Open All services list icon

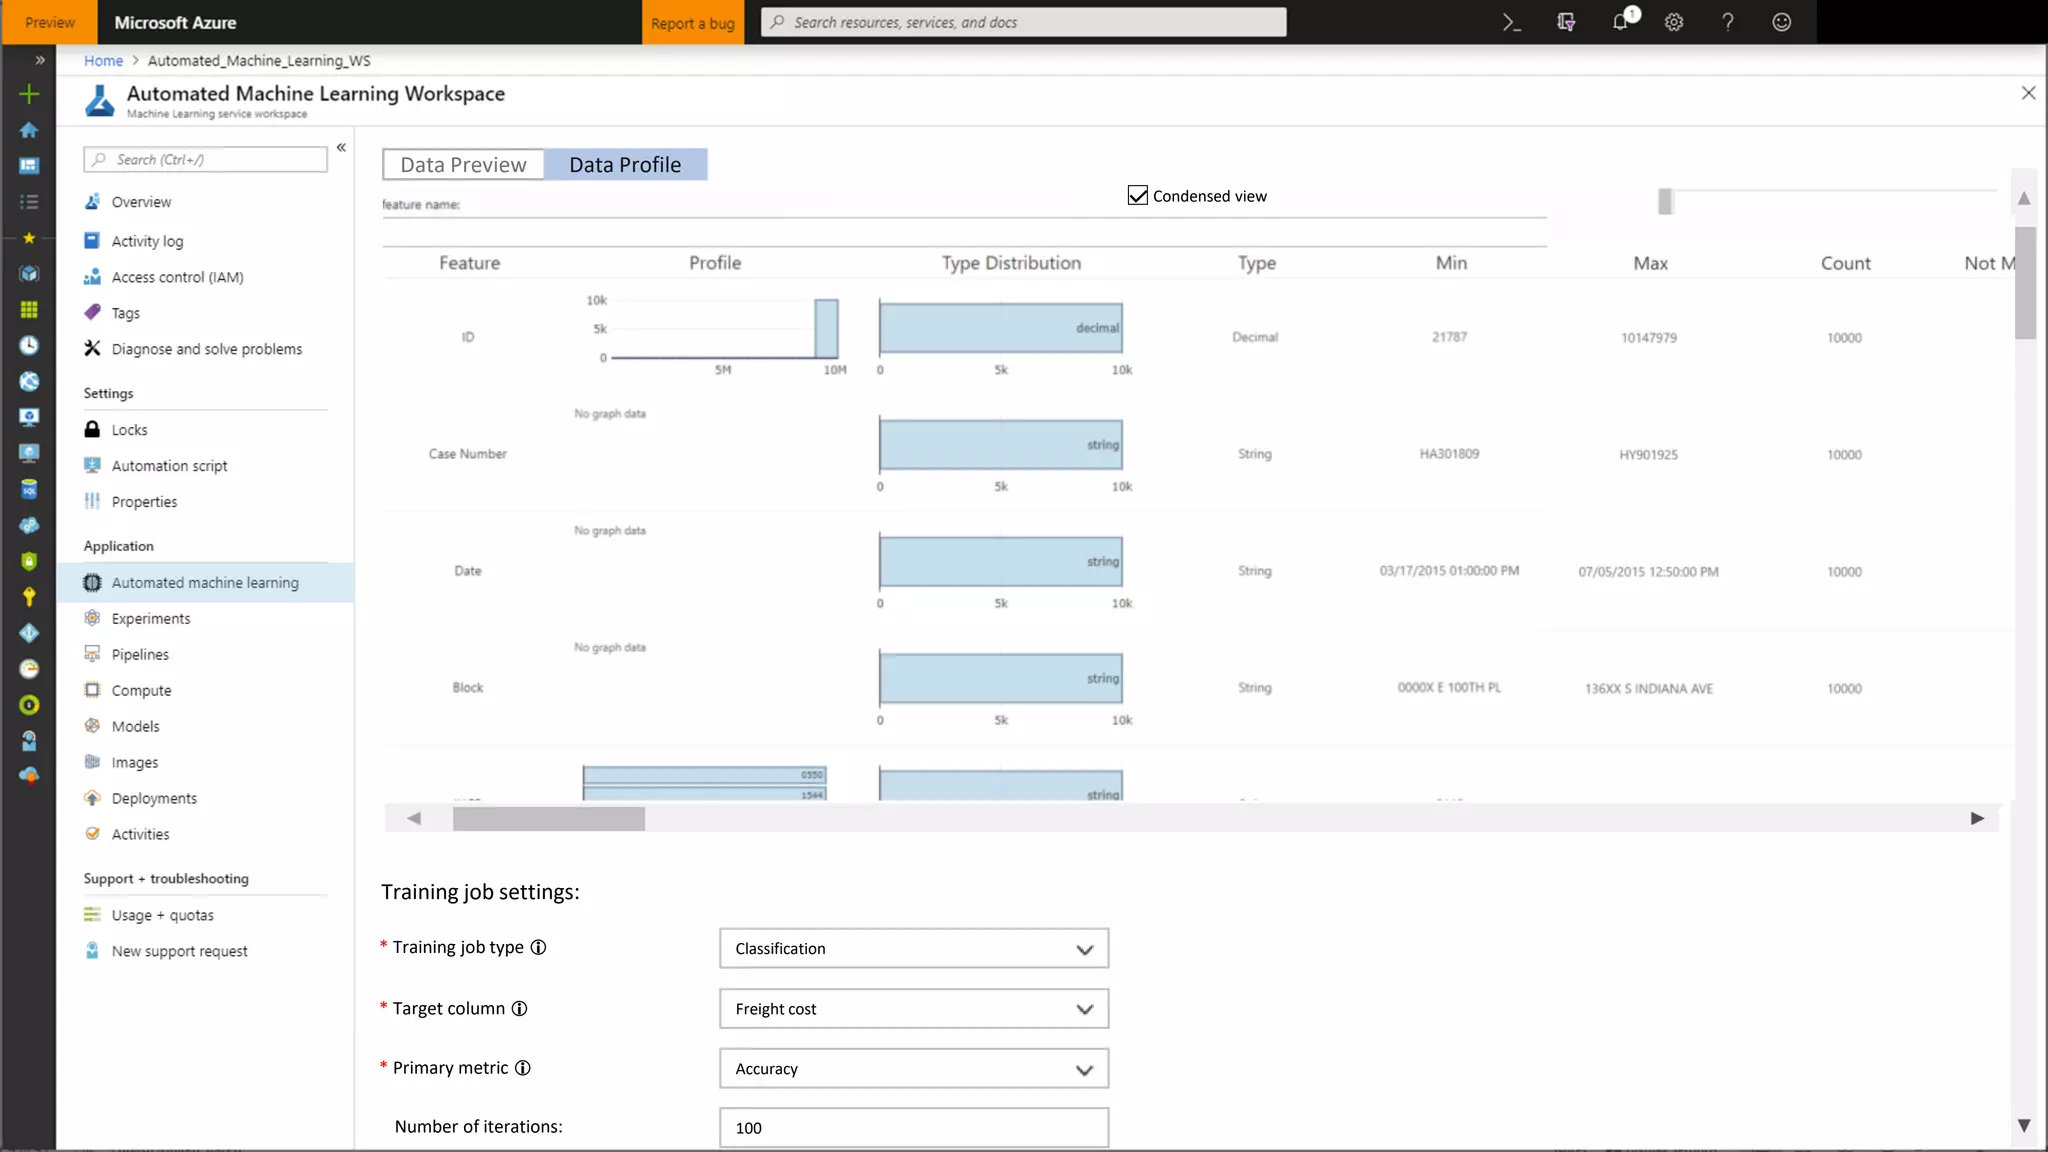[29, 202]
